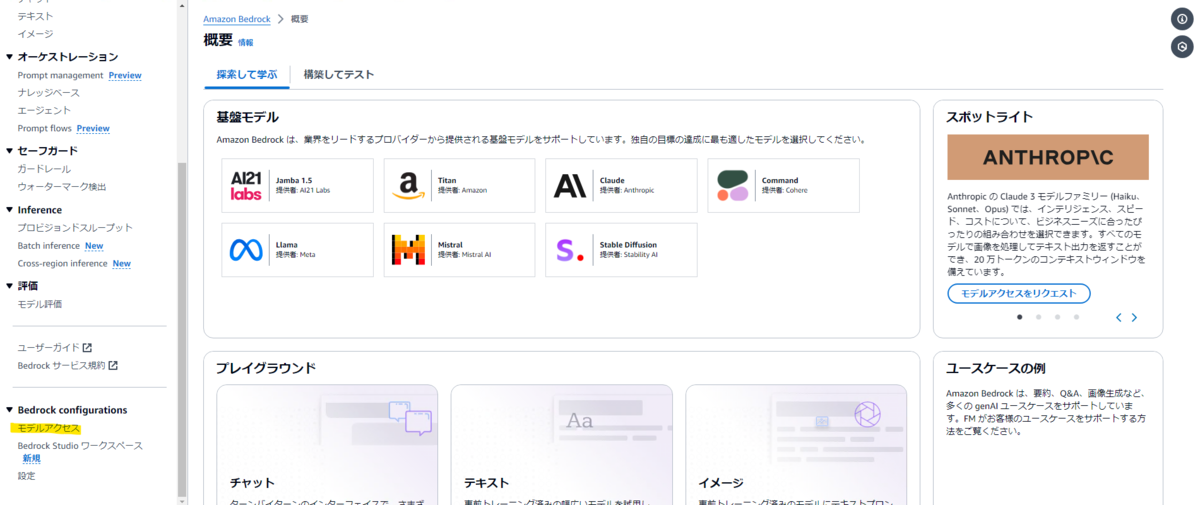This screenshot has height=505, width=1200.
Task: Click the 情報 link next to 概要
Action: (x=246, y=43)
